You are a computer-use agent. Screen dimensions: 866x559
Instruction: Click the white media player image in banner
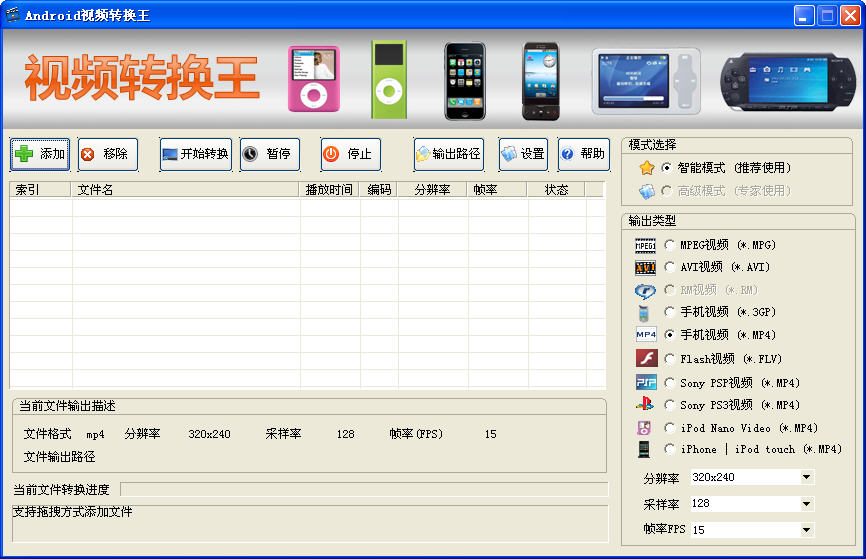tap(646, 81)
